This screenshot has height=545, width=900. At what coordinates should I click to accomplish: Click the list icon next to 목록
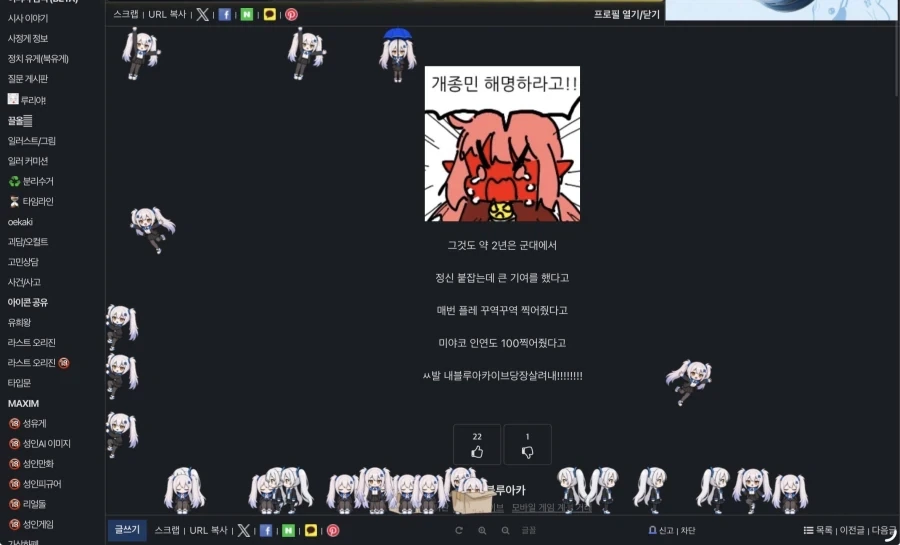(x=808, y=530)
